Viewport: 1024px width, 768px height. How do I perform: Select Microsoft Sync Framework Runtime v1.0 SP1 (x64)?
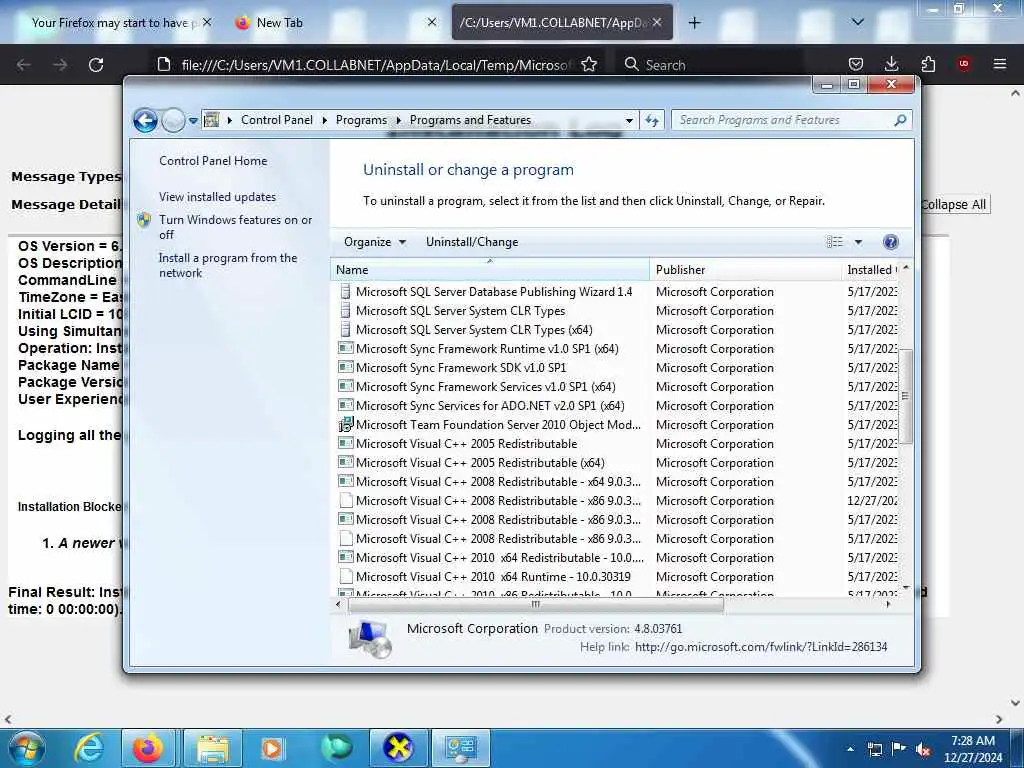tap(487, 349)
